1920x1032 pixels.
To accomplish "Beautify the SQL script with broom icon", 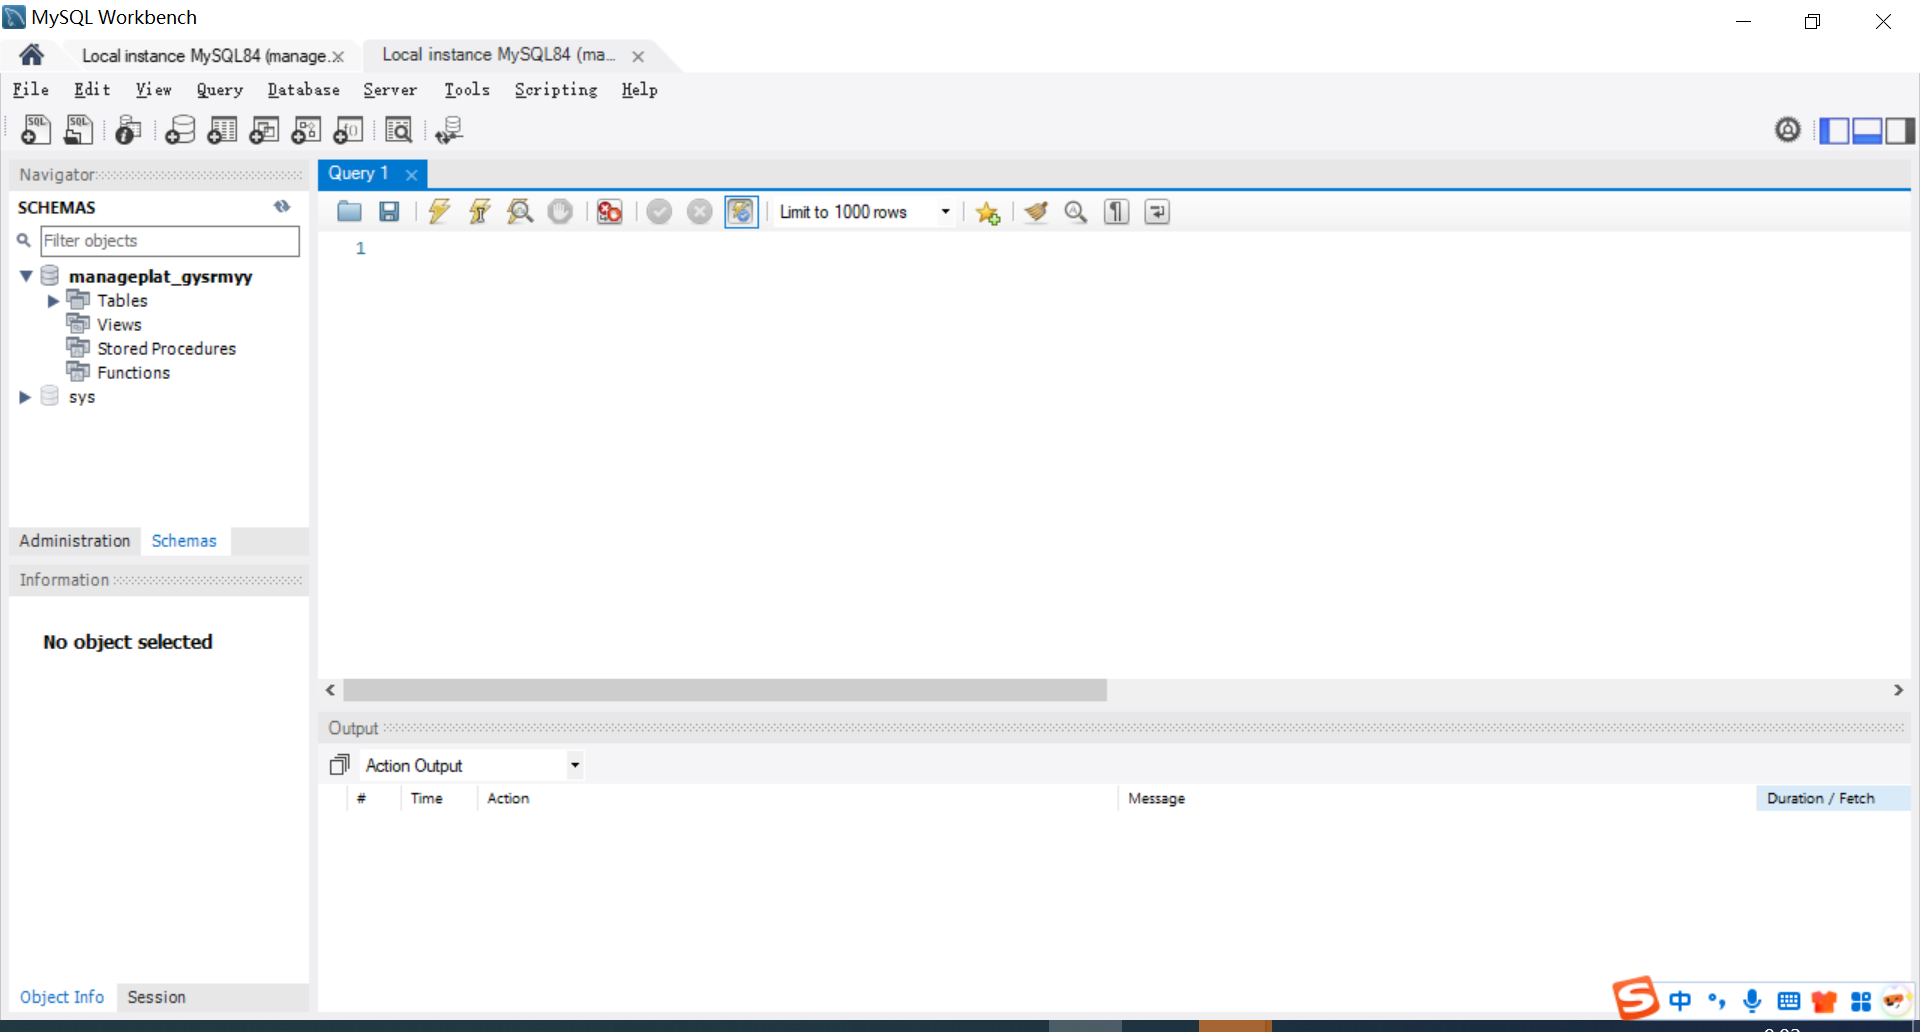I will [x=1036, y=211].
